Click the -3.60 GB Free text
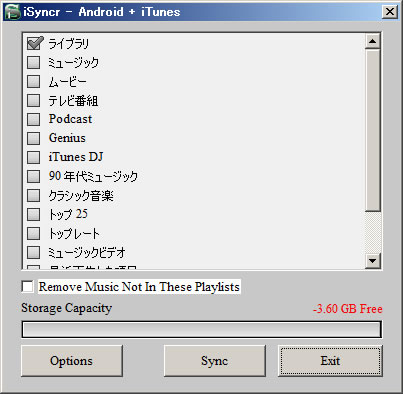The width and height of the screenshot is (403, 394). tap(347, 309)
